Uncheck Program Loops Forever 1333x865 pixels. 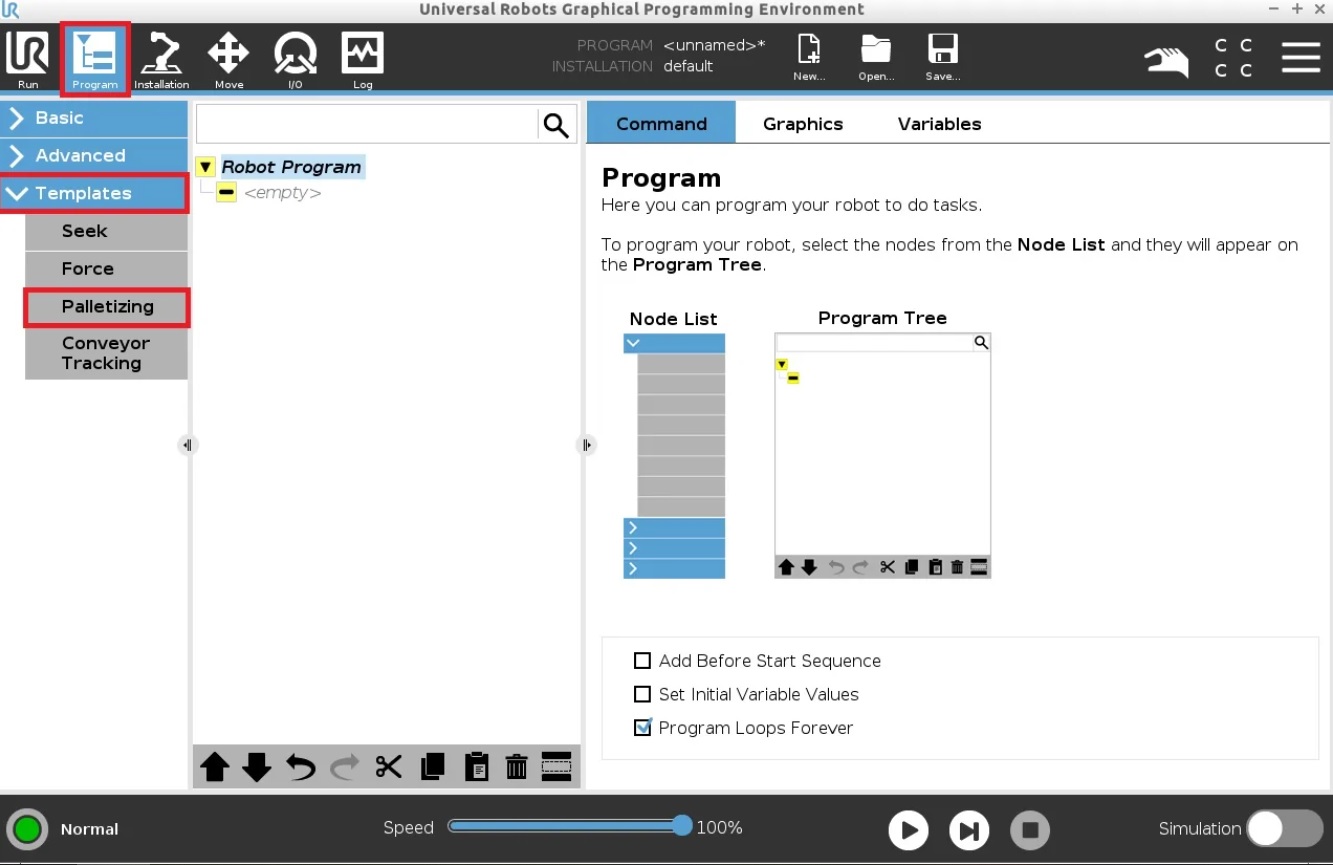pyautogui.click(x=642, y=727)
